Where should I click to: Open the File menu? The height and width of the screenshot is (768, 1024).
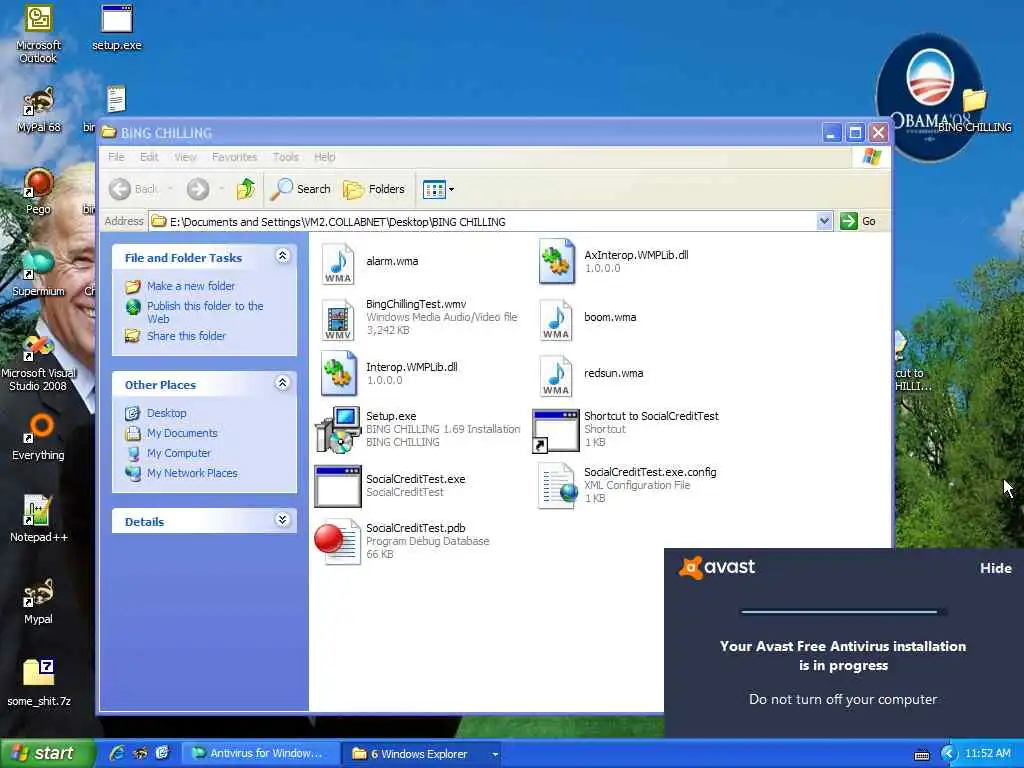(116, 157)
